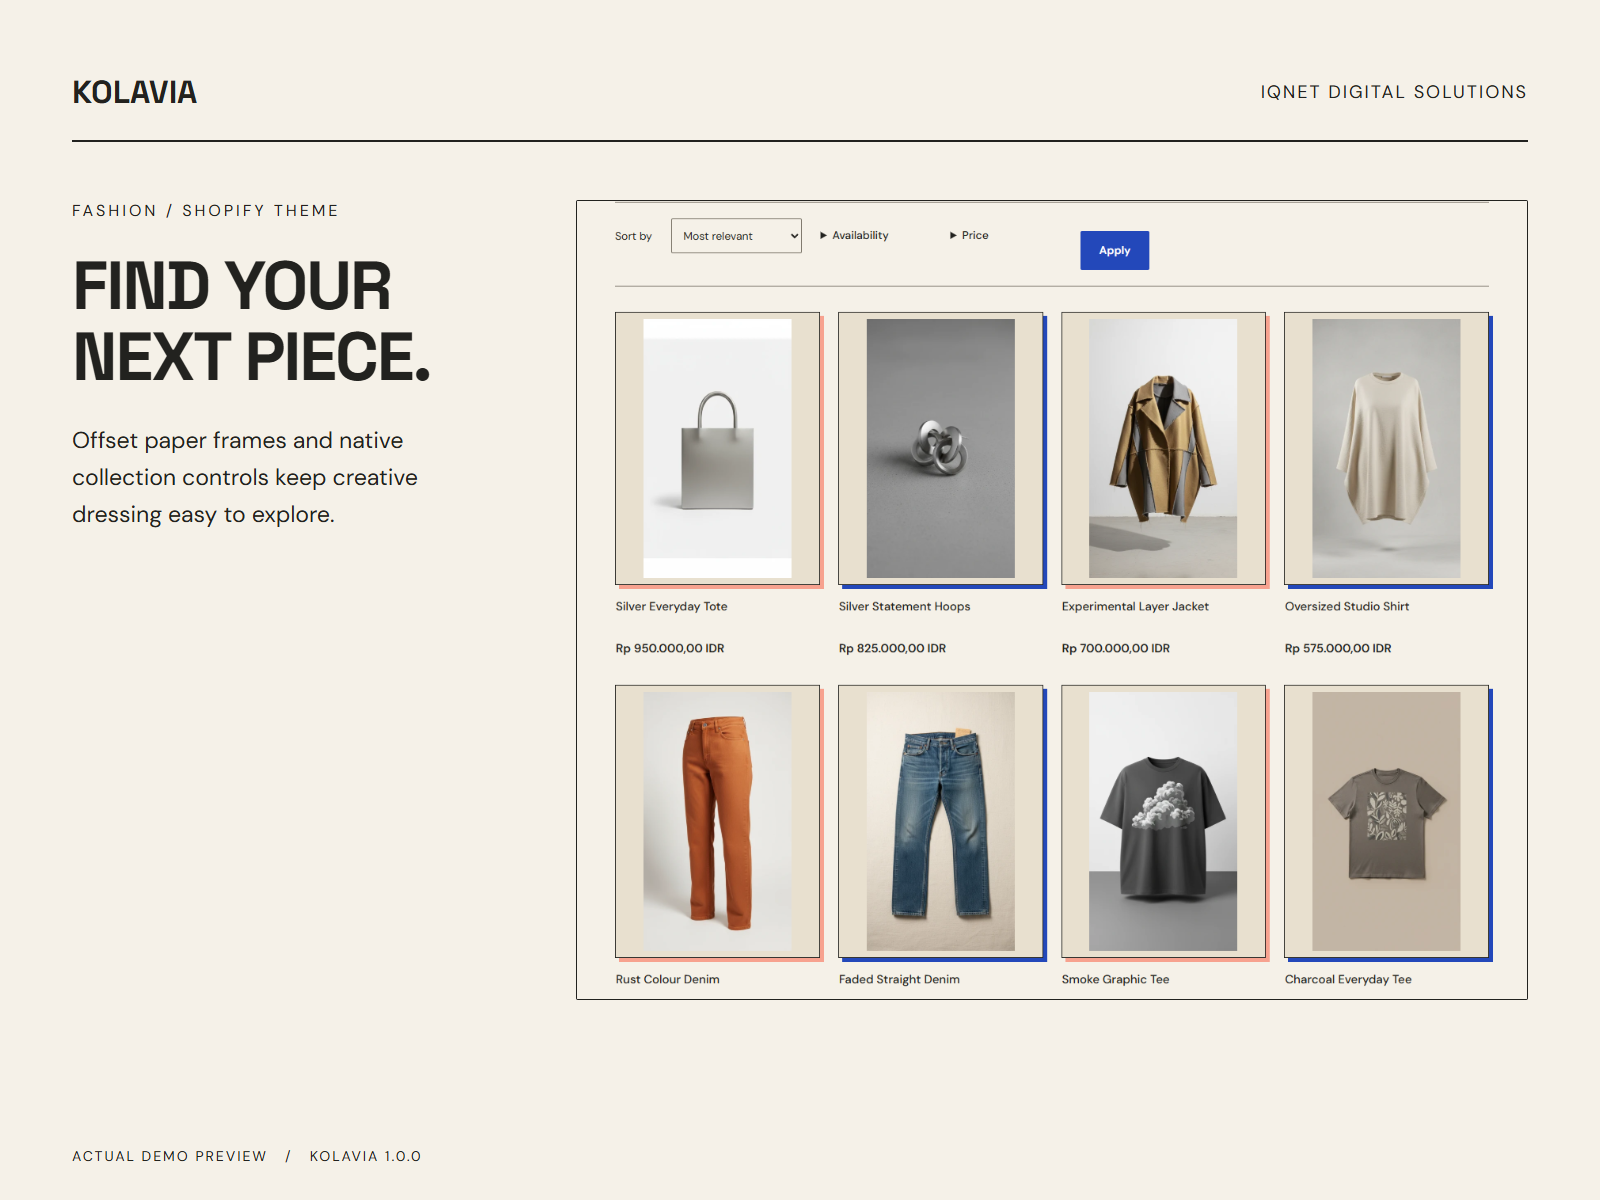Click the price 'Rp 825.000,00 IDR'
This screenshot has height=1200, width=1600.
[892, 648]
